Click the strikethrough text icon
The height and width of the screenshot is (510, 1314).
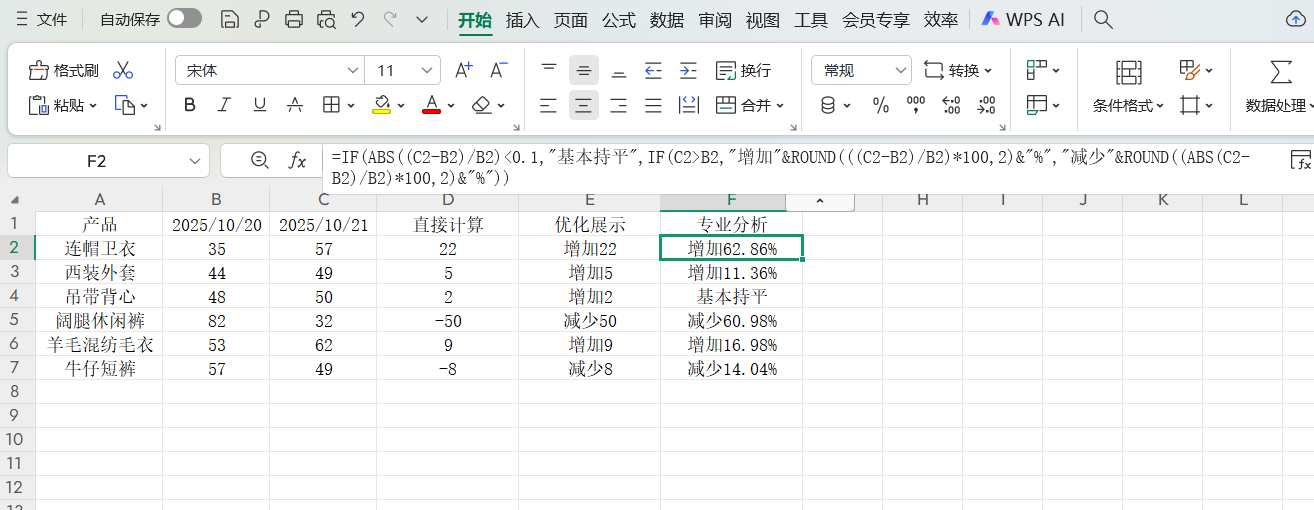click(295, 105)
